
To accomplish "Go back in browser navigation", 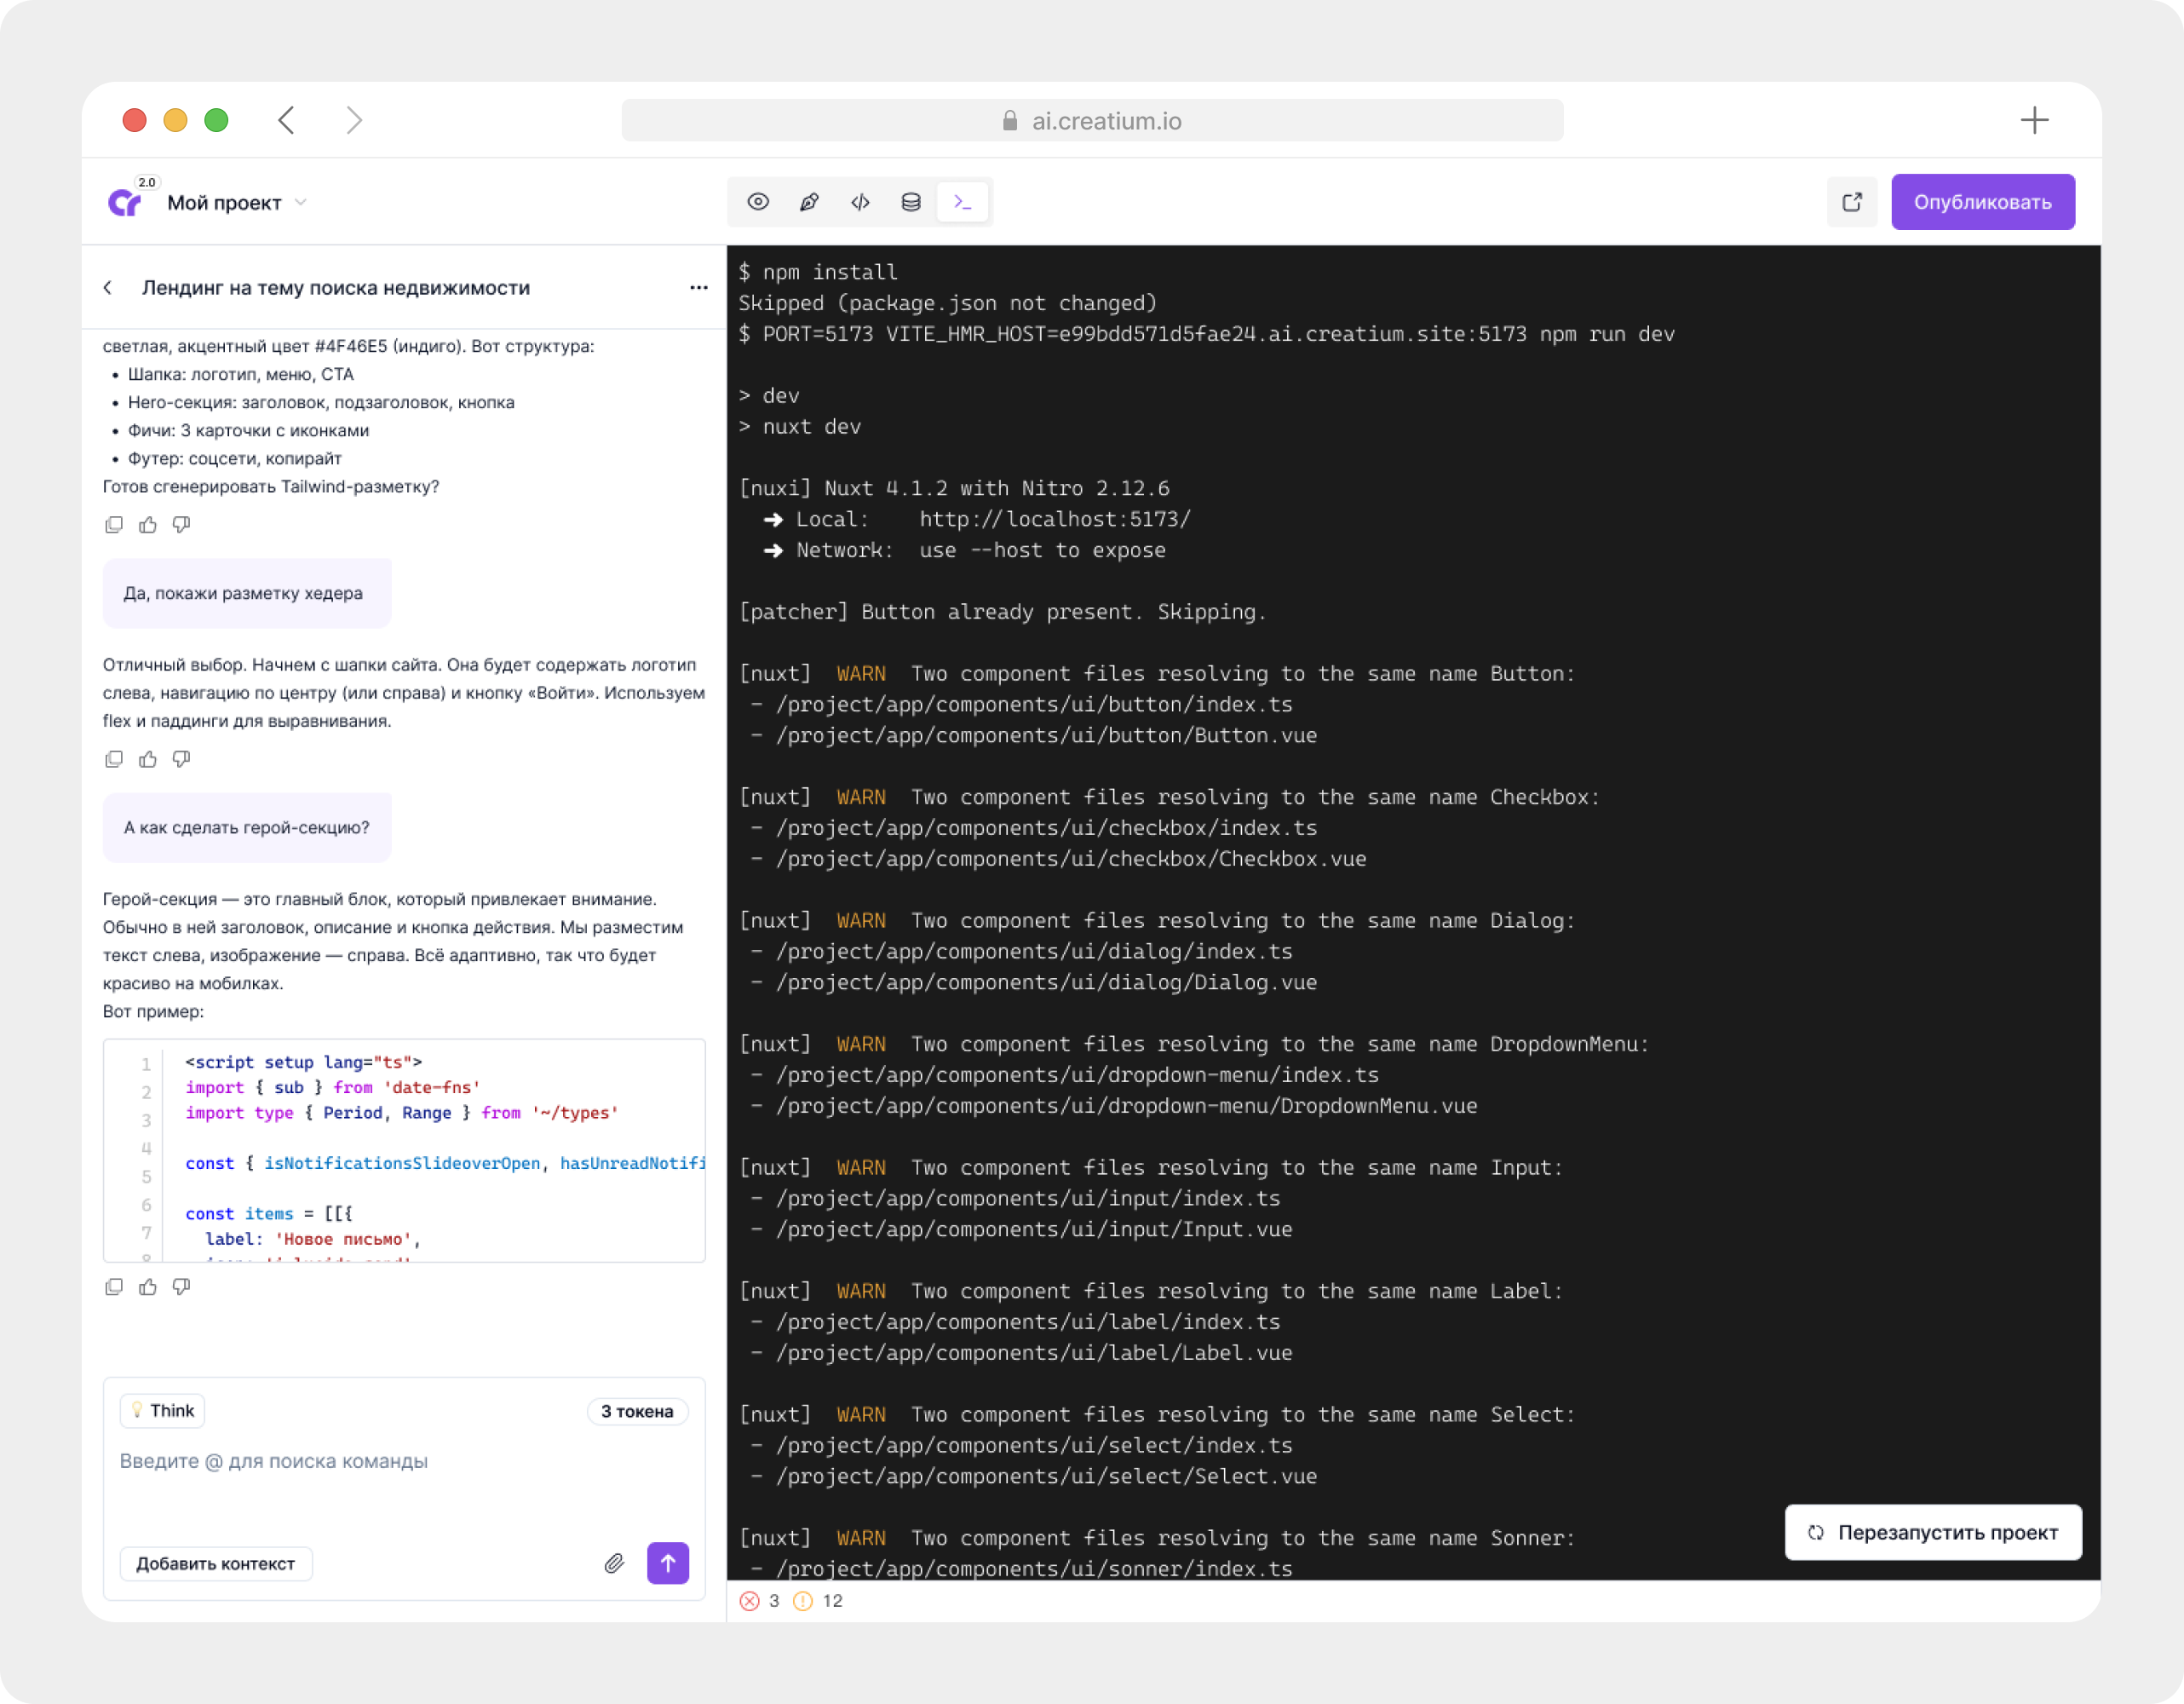I will (286, 121).
